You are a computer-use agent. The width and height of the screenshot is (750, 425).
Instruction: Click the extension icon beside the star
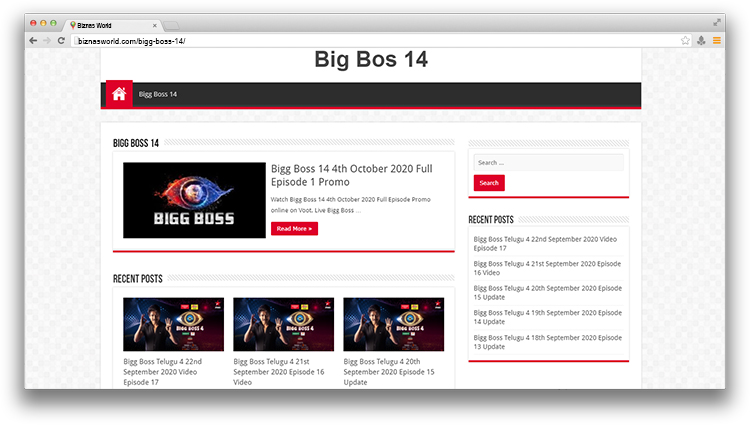pos(701,41)
